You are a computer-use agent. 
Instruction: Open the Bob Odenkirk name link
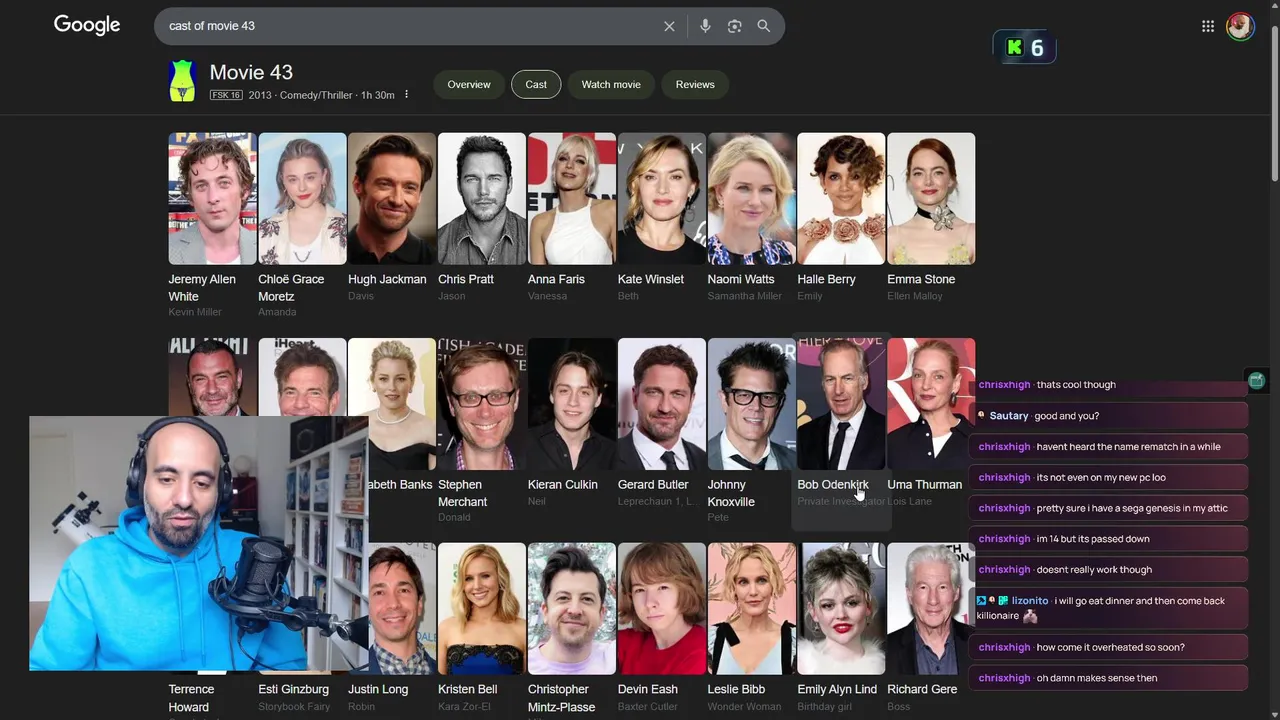coord(833,484)
